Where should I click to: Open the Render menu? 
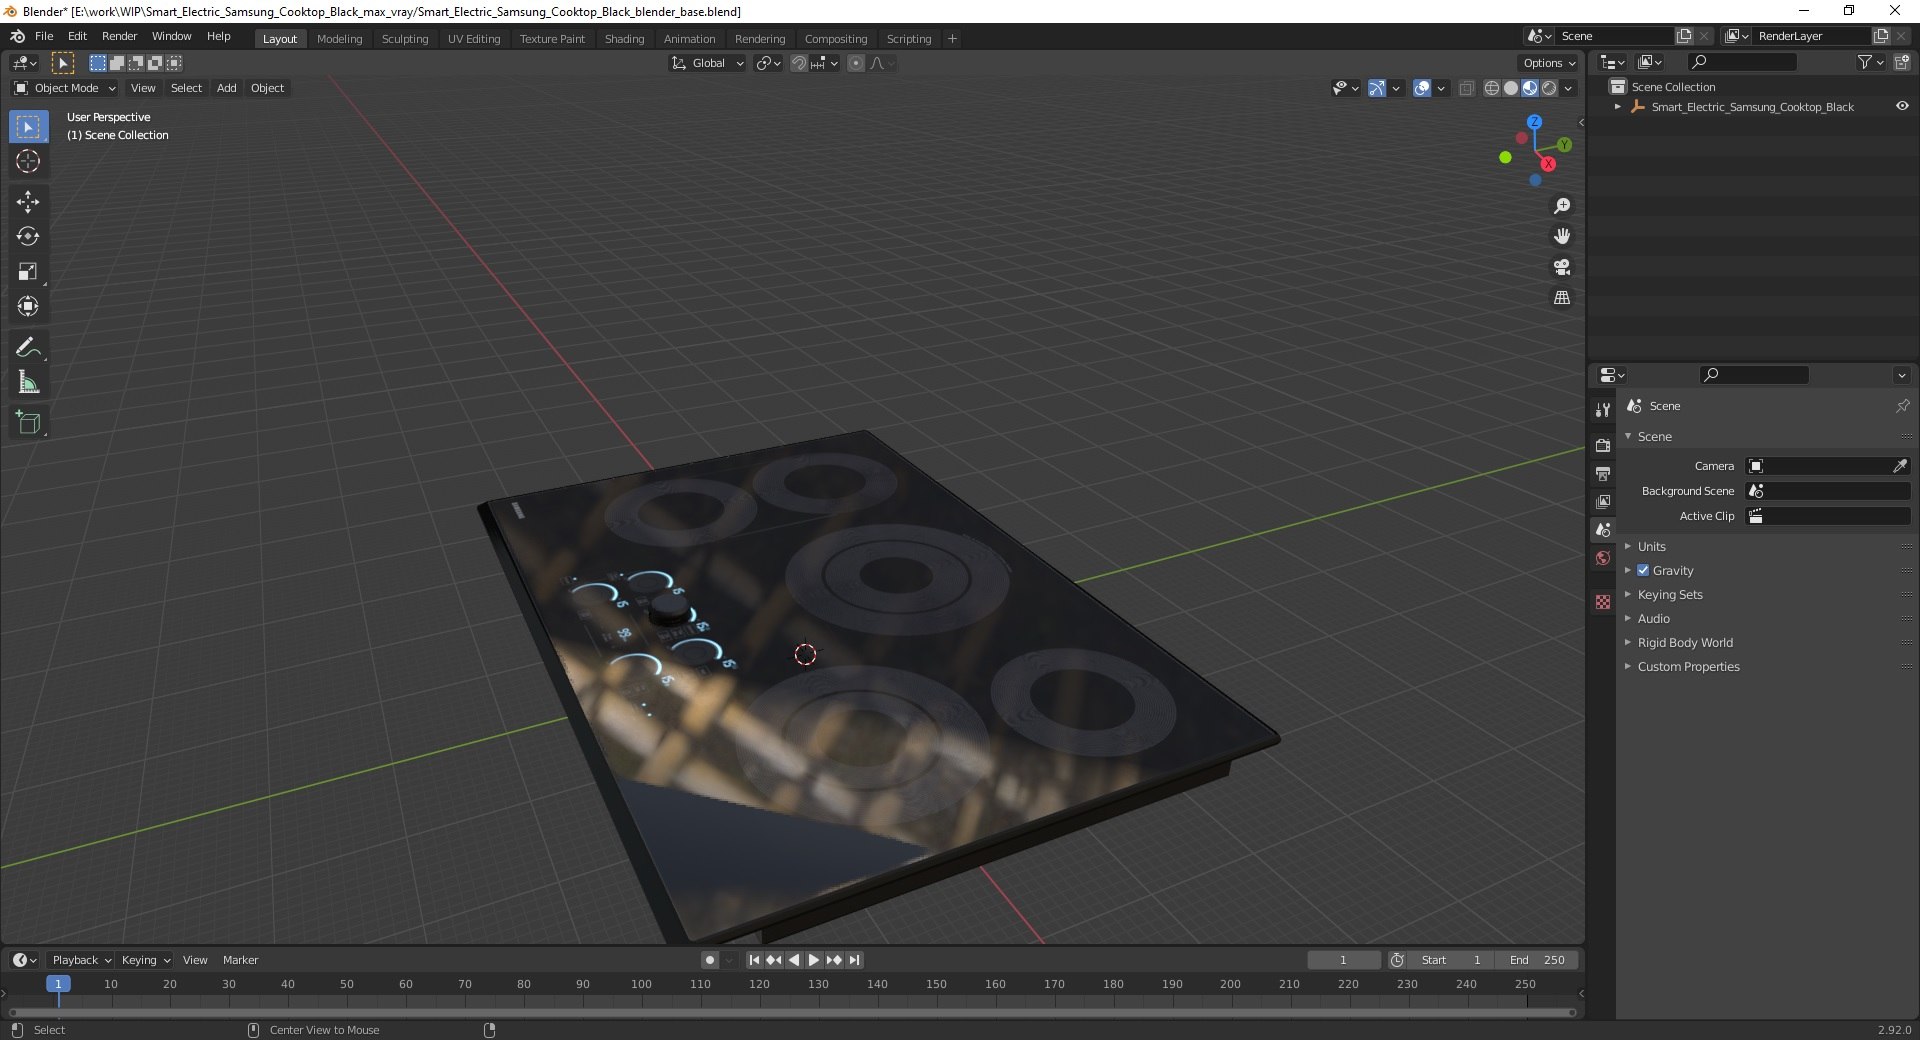pos(119,36)
